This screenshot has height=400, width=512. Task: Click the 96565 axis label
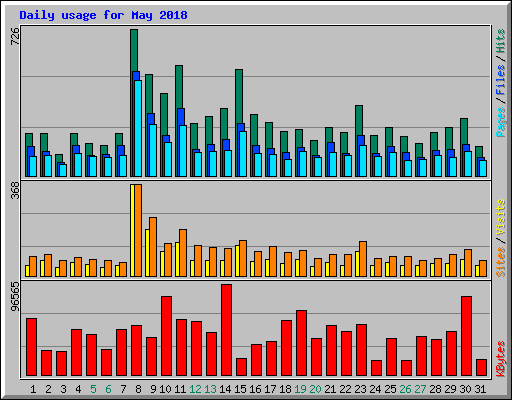click(x=15, y=297)
